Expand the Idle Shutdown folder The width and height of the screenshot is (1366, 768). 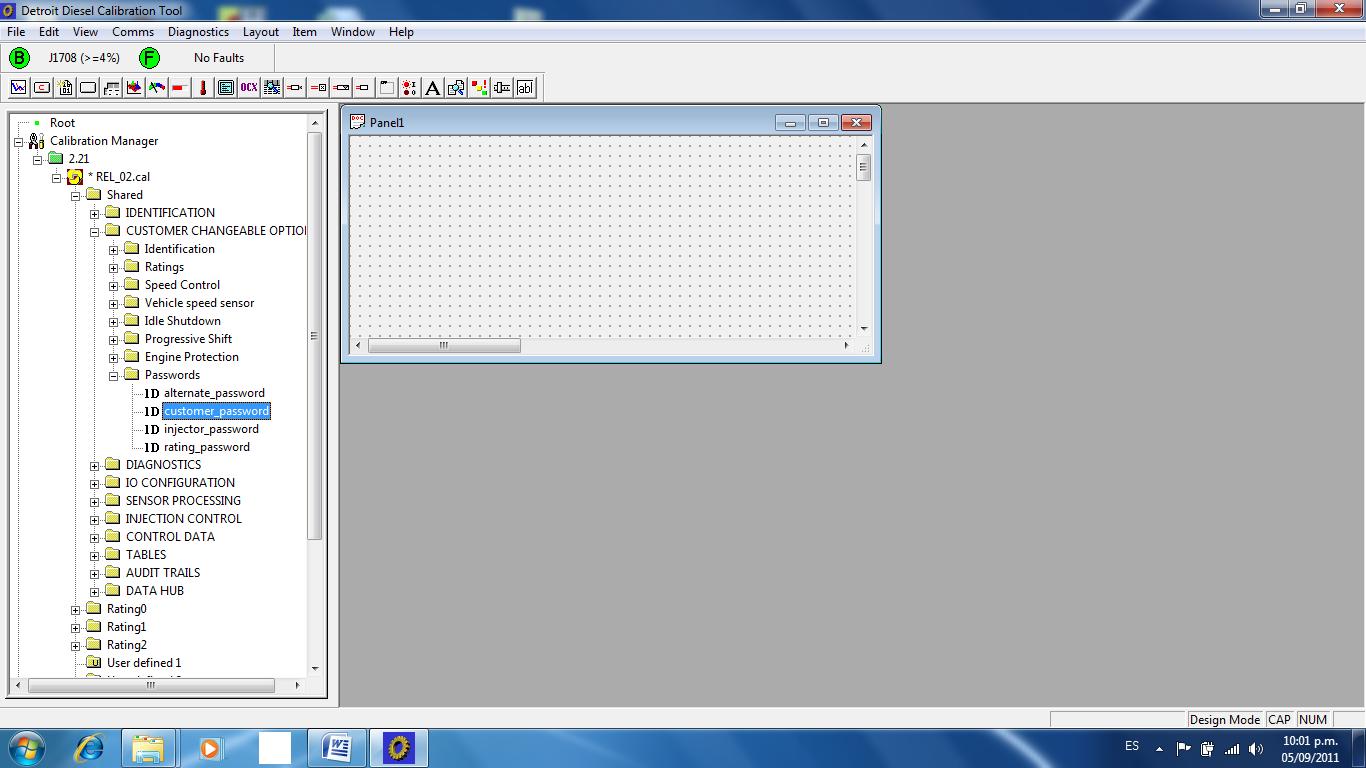[113, 321]
